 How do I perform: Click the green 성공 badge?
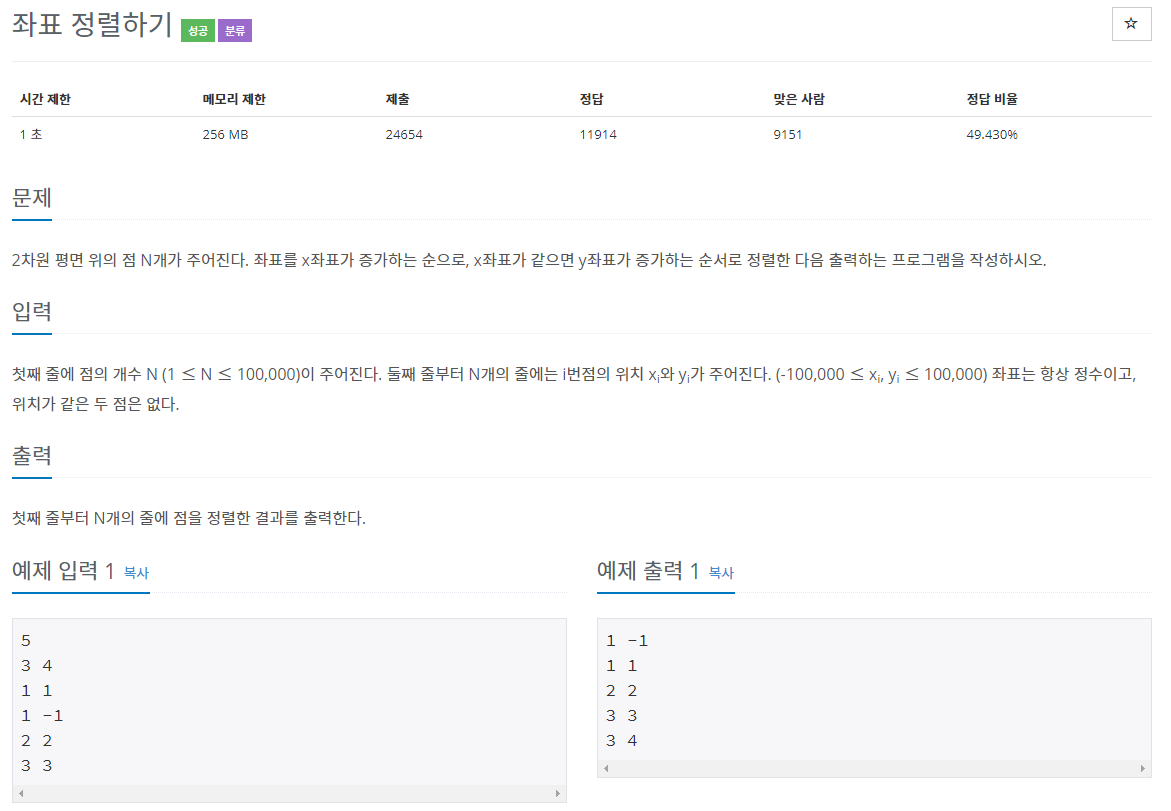[198, 31]
